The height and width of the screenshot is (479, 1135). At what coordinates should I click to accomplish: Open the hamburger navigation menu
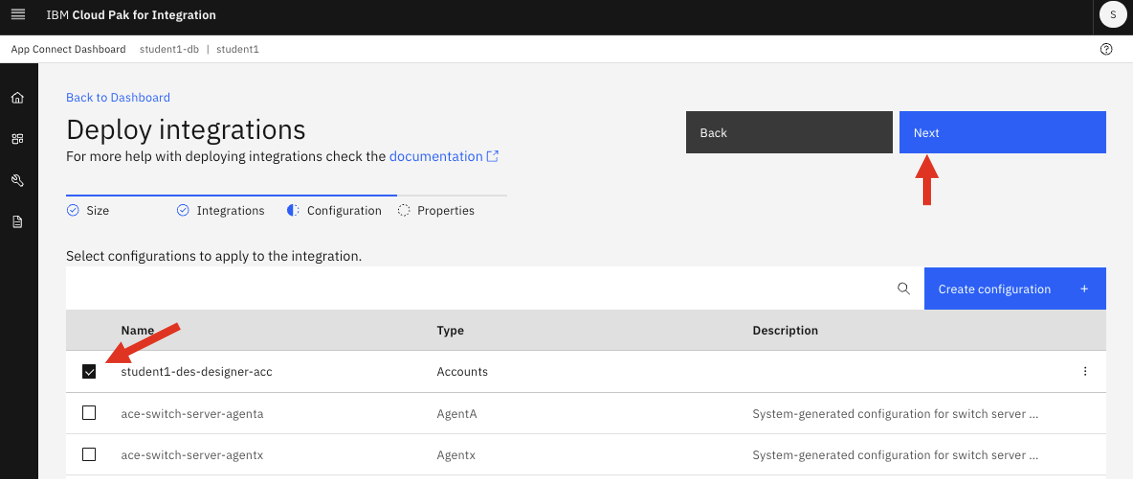click(17, 15)
